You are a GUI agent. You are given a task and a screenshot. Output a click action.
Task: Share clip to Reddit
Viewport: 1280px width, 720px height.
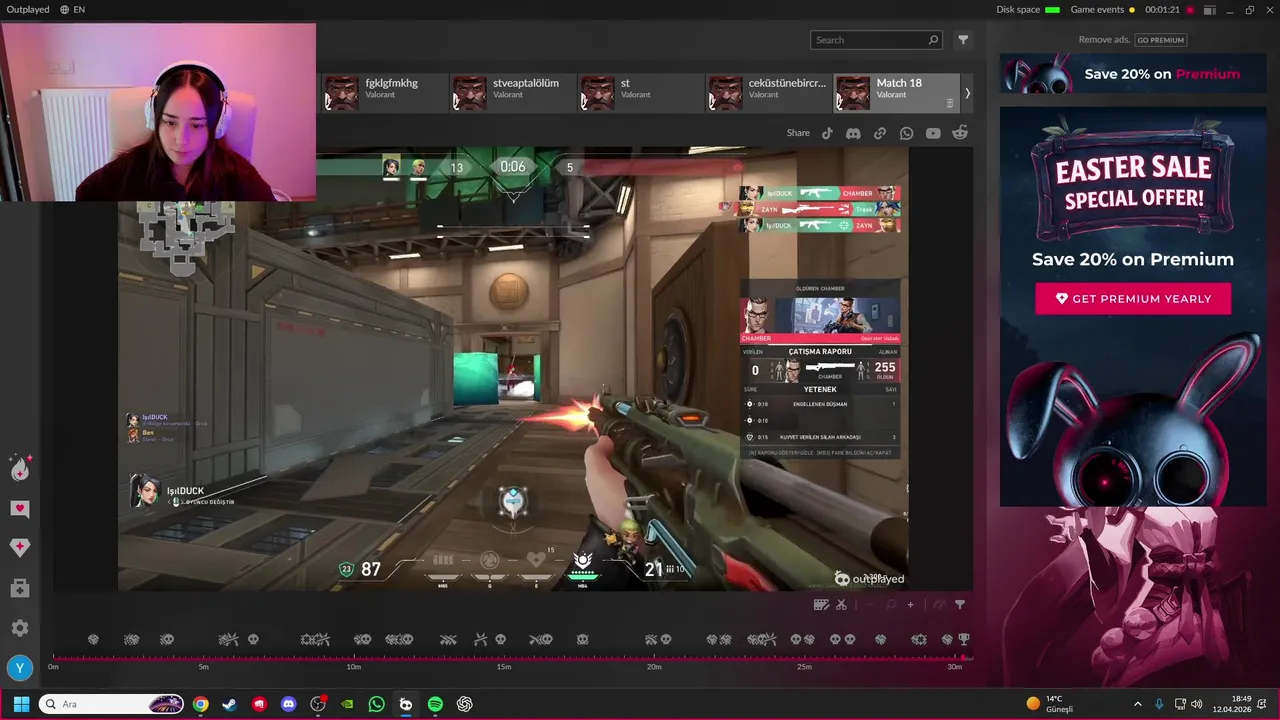pyautogui.click(x=960, y=133)
